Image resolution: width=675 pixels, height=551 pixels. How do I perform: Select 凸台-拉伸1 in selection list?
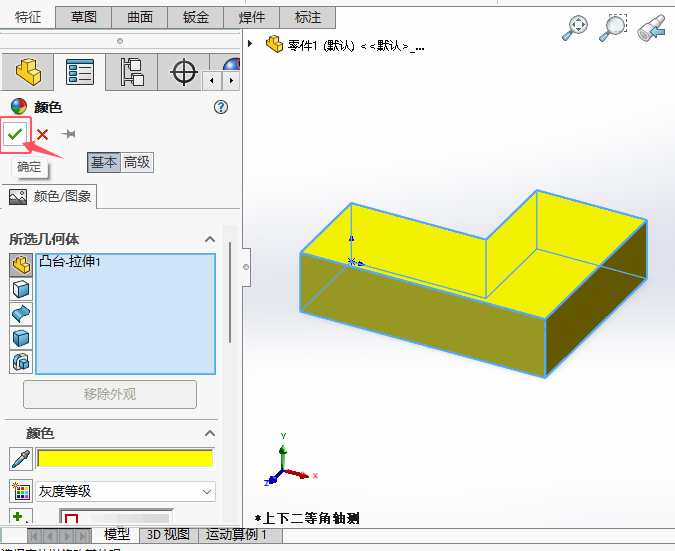[70, 261]
